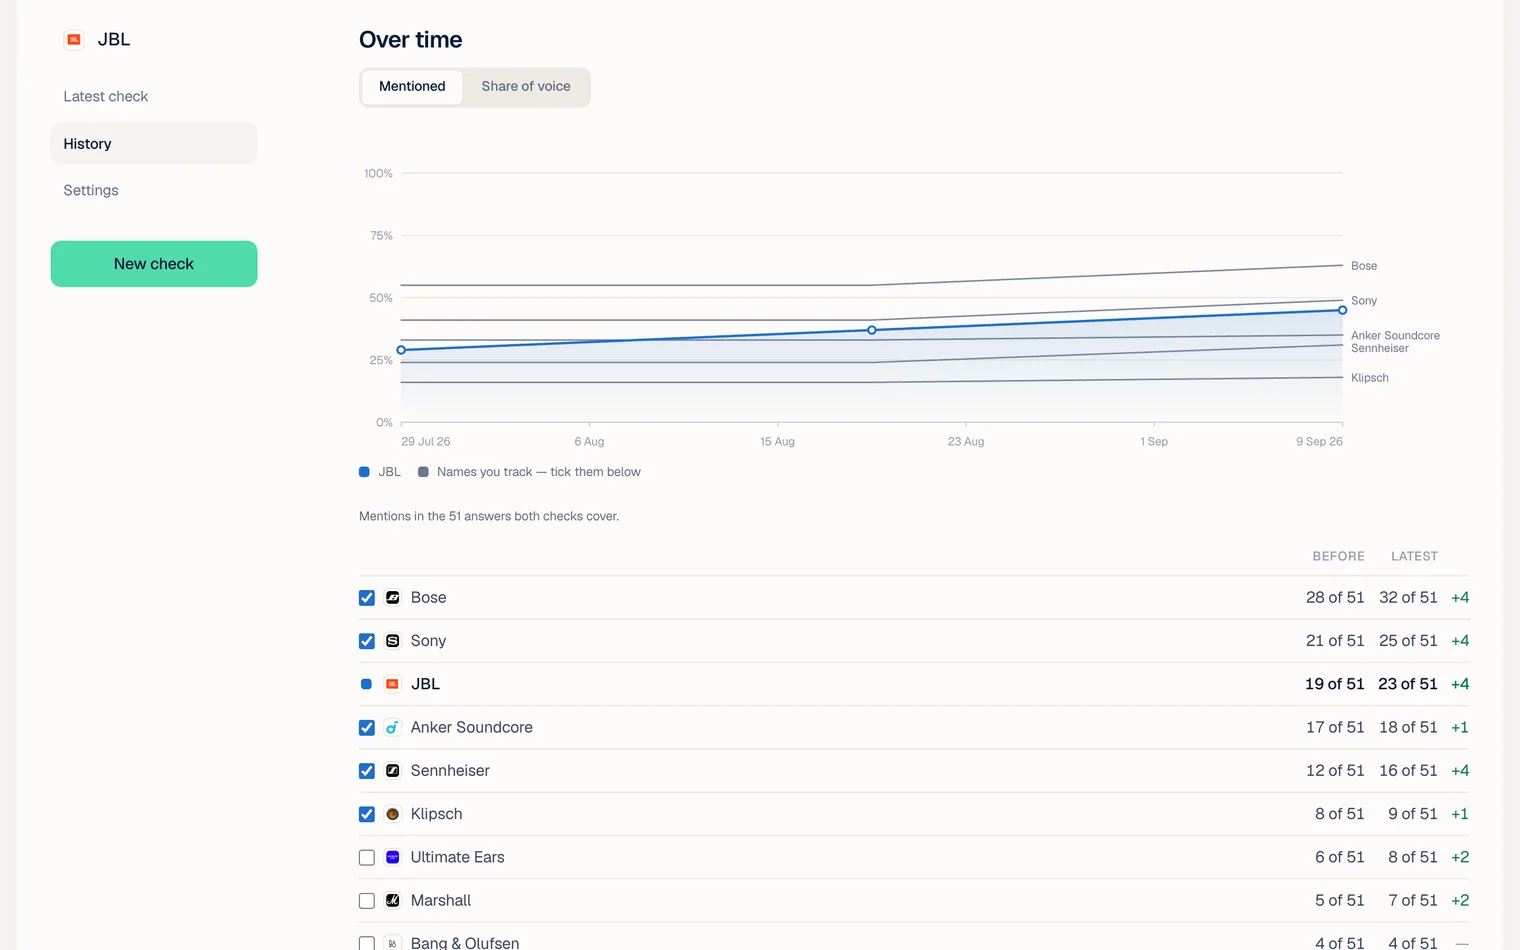Click the JBL brand logo in sidebar
The image size is (1520, 950).
click(73, 40)
